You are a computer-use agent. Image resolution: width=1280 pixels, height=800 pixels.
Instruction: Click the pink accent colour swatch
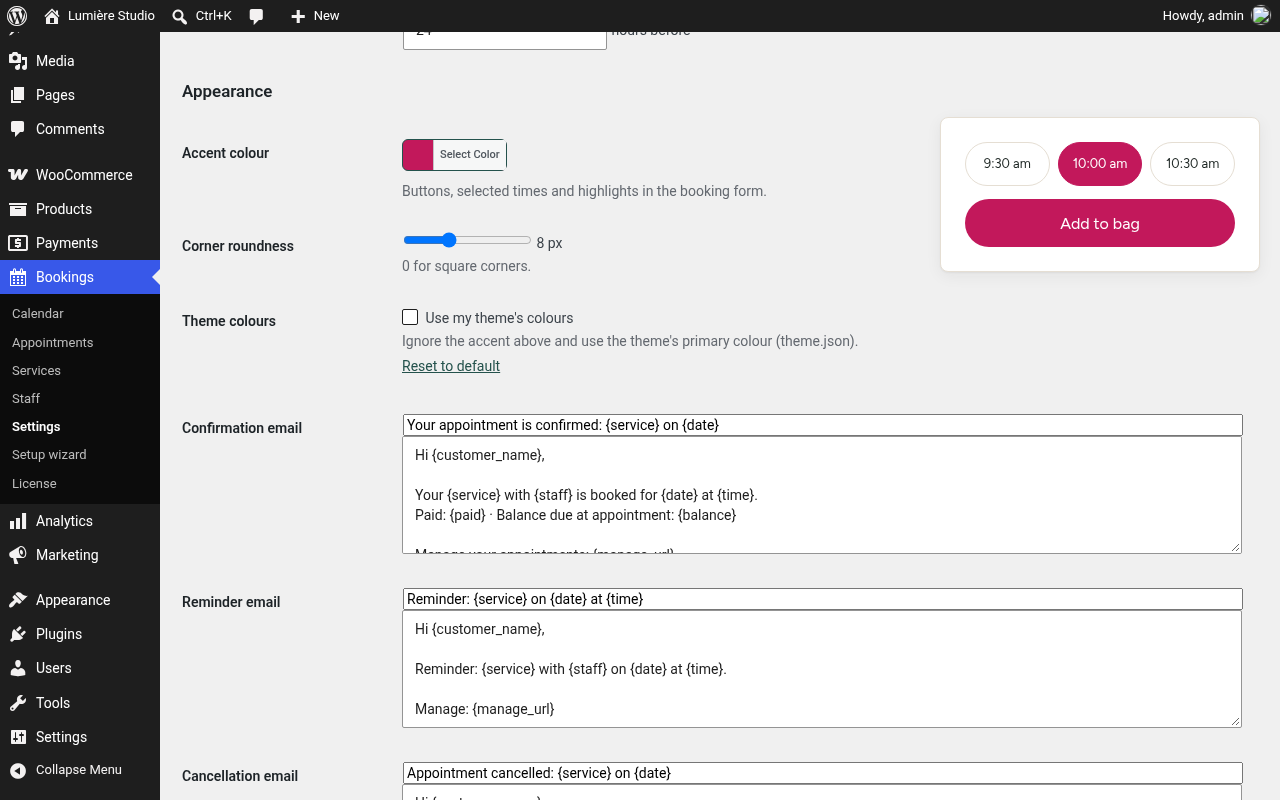pos(418,155)
